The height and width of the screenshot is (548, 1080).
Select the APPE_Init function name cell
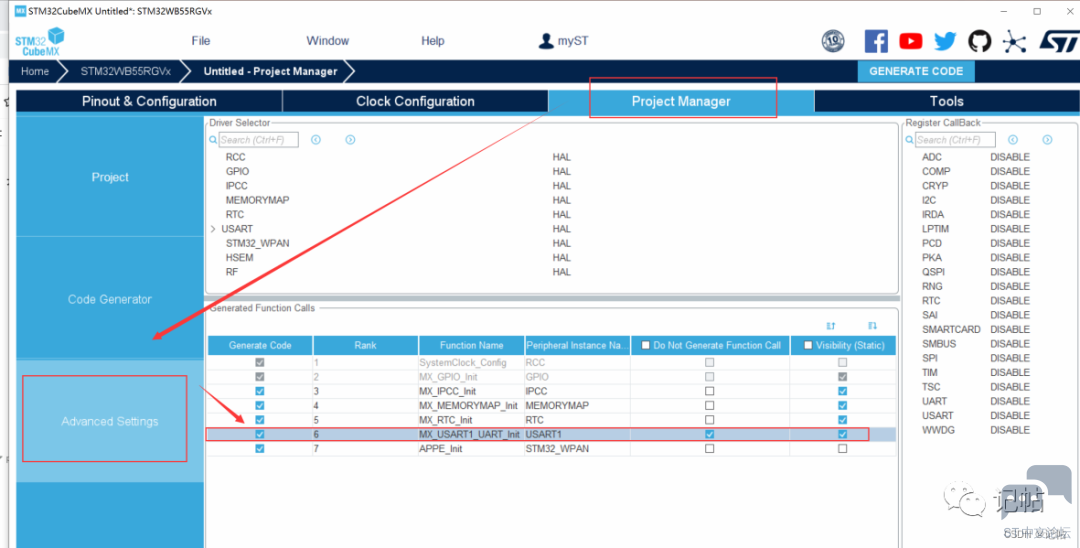click(x=470, y=449)
